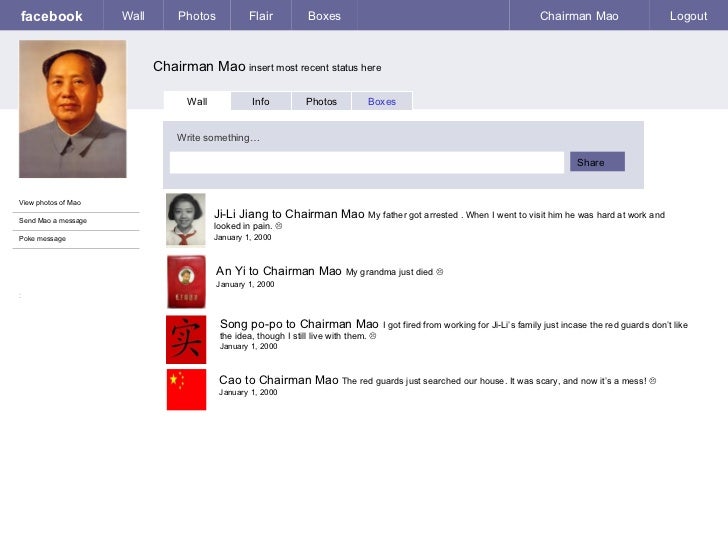Click the facebook logo in header
This screenshot has height=546, width=728.
click(x=52, y=16)
